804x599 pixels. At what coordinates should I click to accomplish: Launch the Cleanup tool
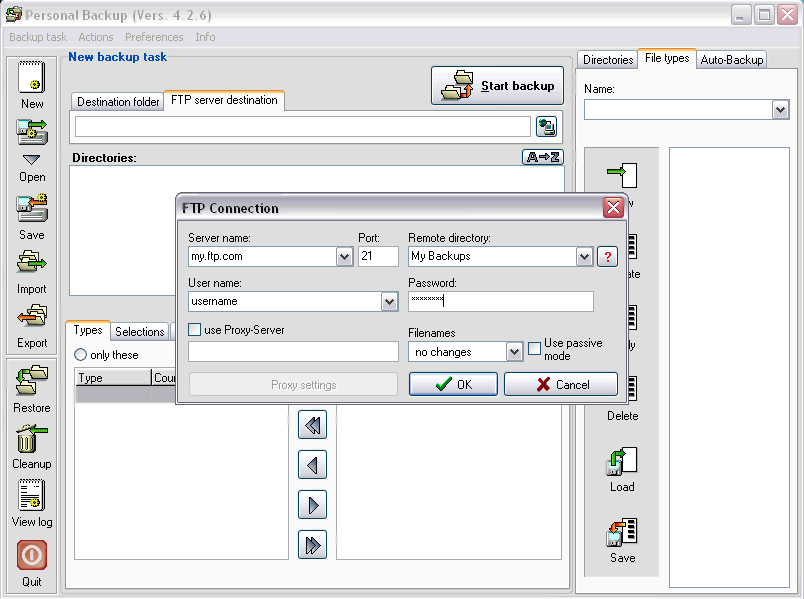pos(32,438)
